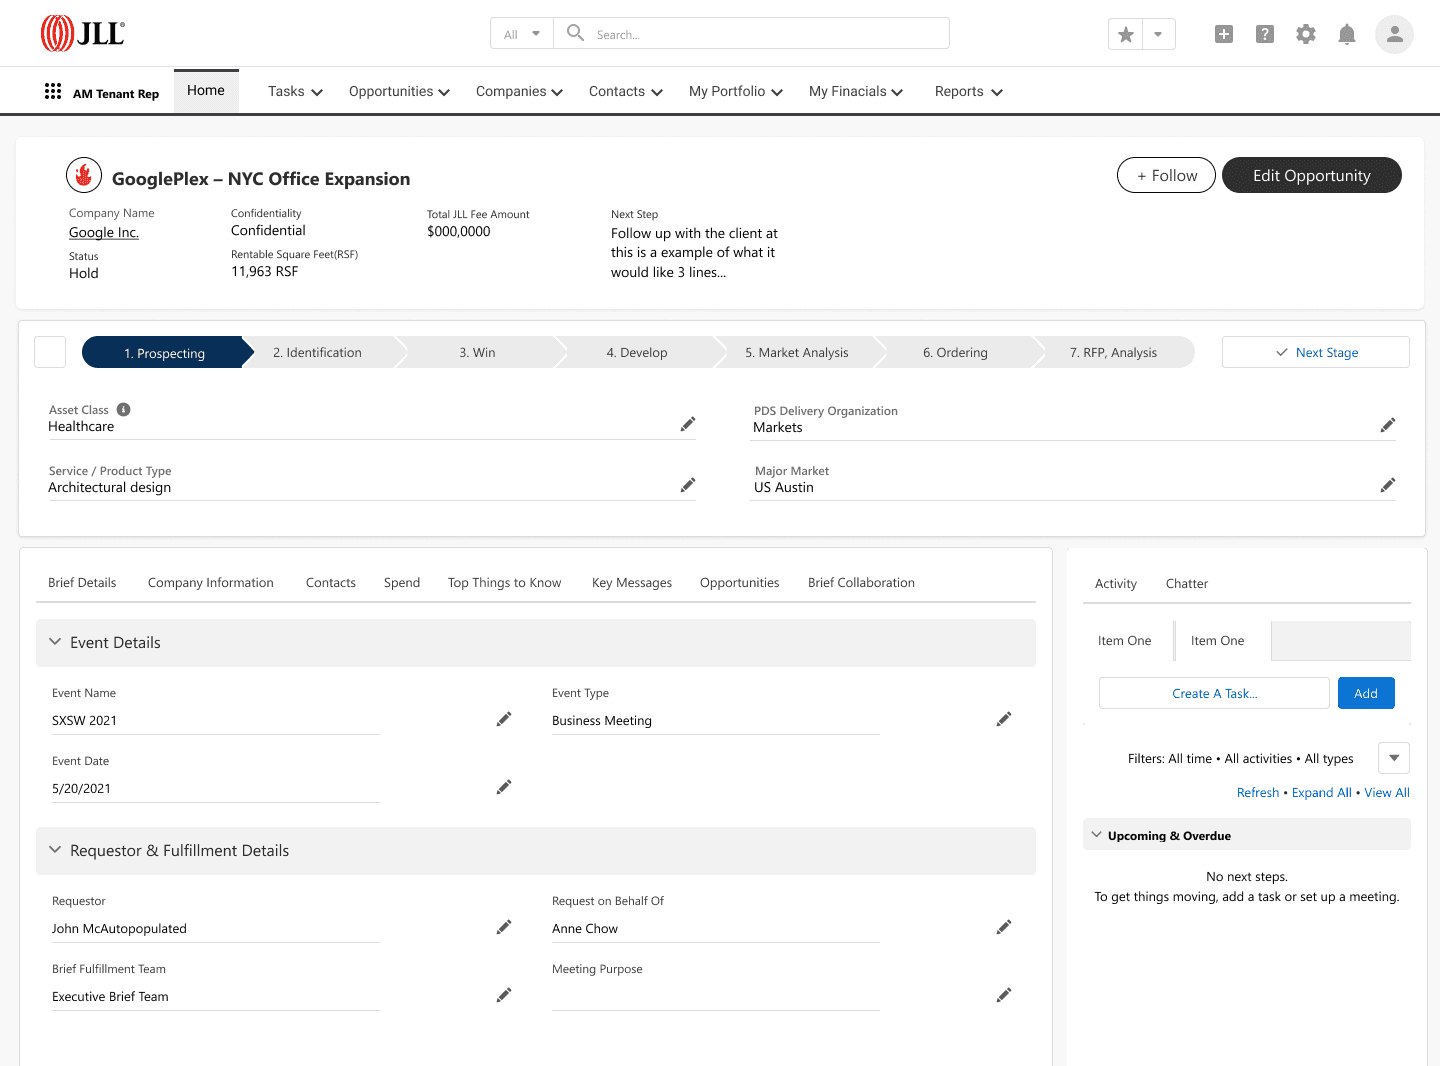
Task: Edit PDS Delivery Organization pencil icon
Action: [x=1388, y=425]
